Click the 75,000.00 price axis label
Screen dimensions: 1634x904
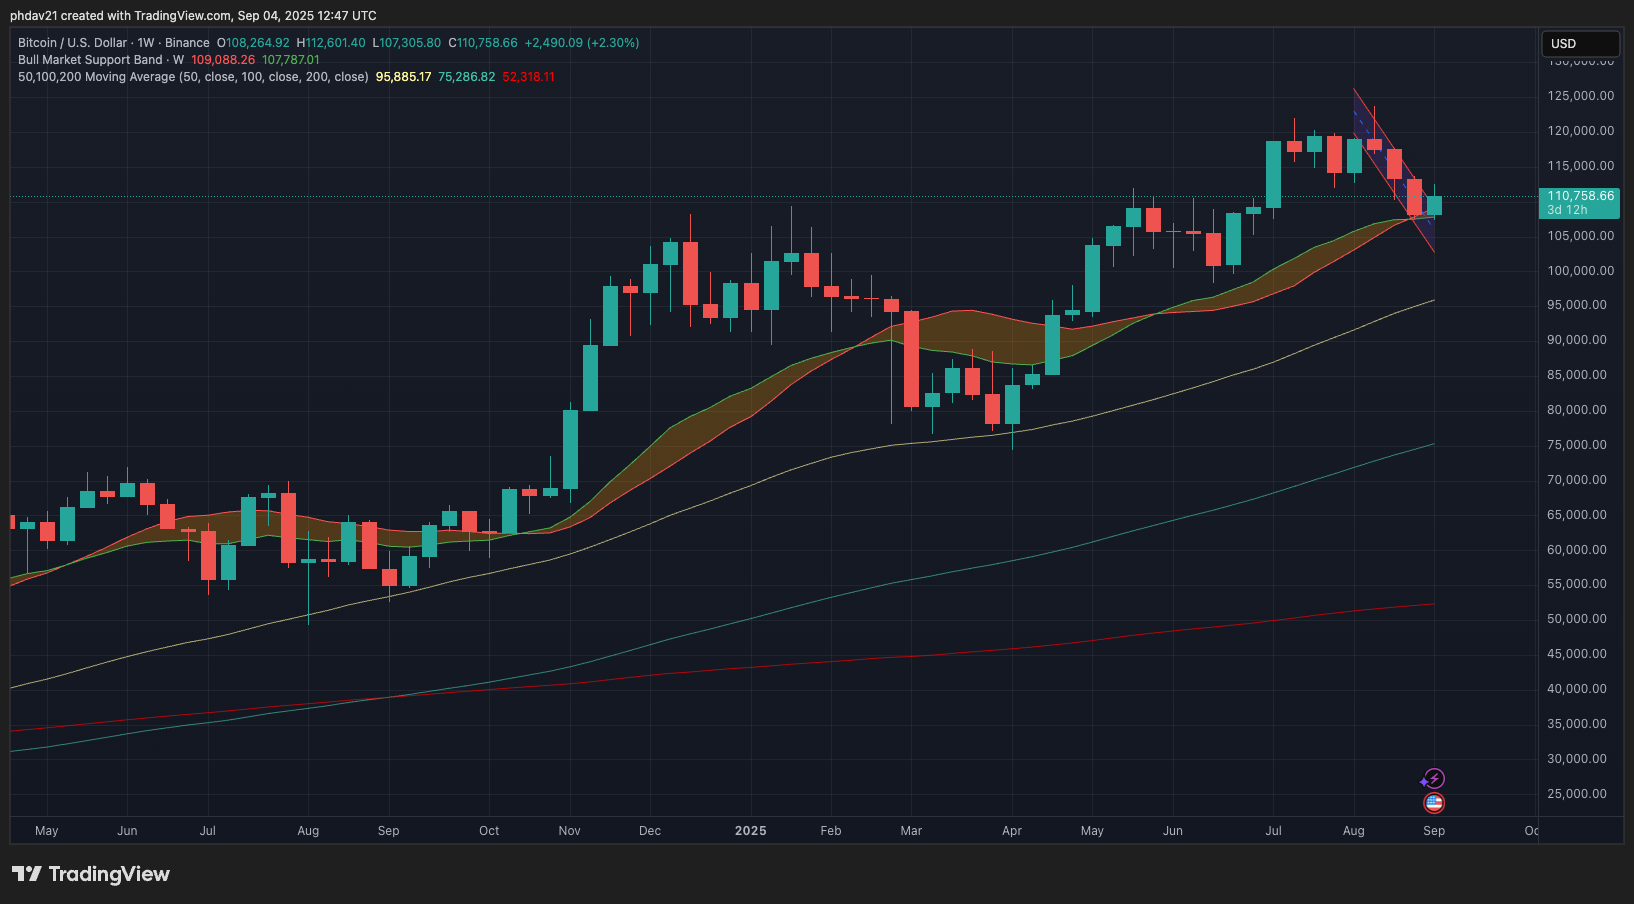click(x=1577, y=445)
